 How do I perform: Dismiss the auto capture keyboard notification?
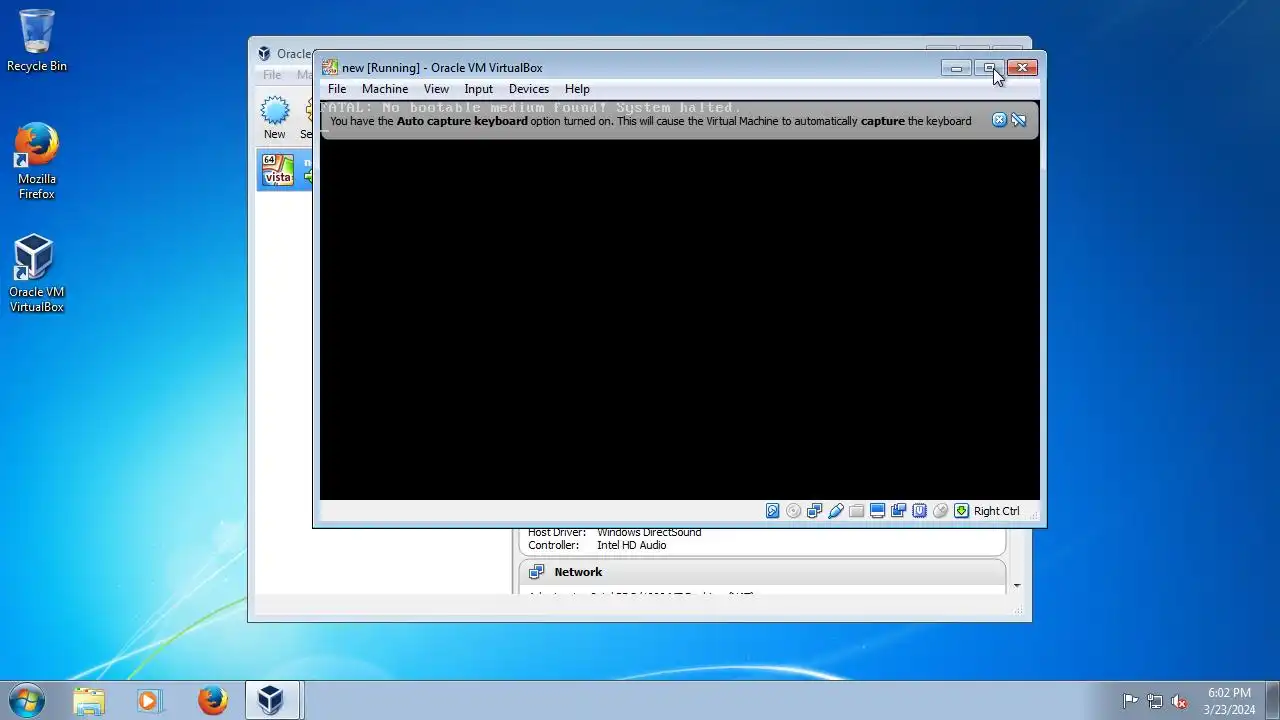pyautogui.click(x=999, y=120)
